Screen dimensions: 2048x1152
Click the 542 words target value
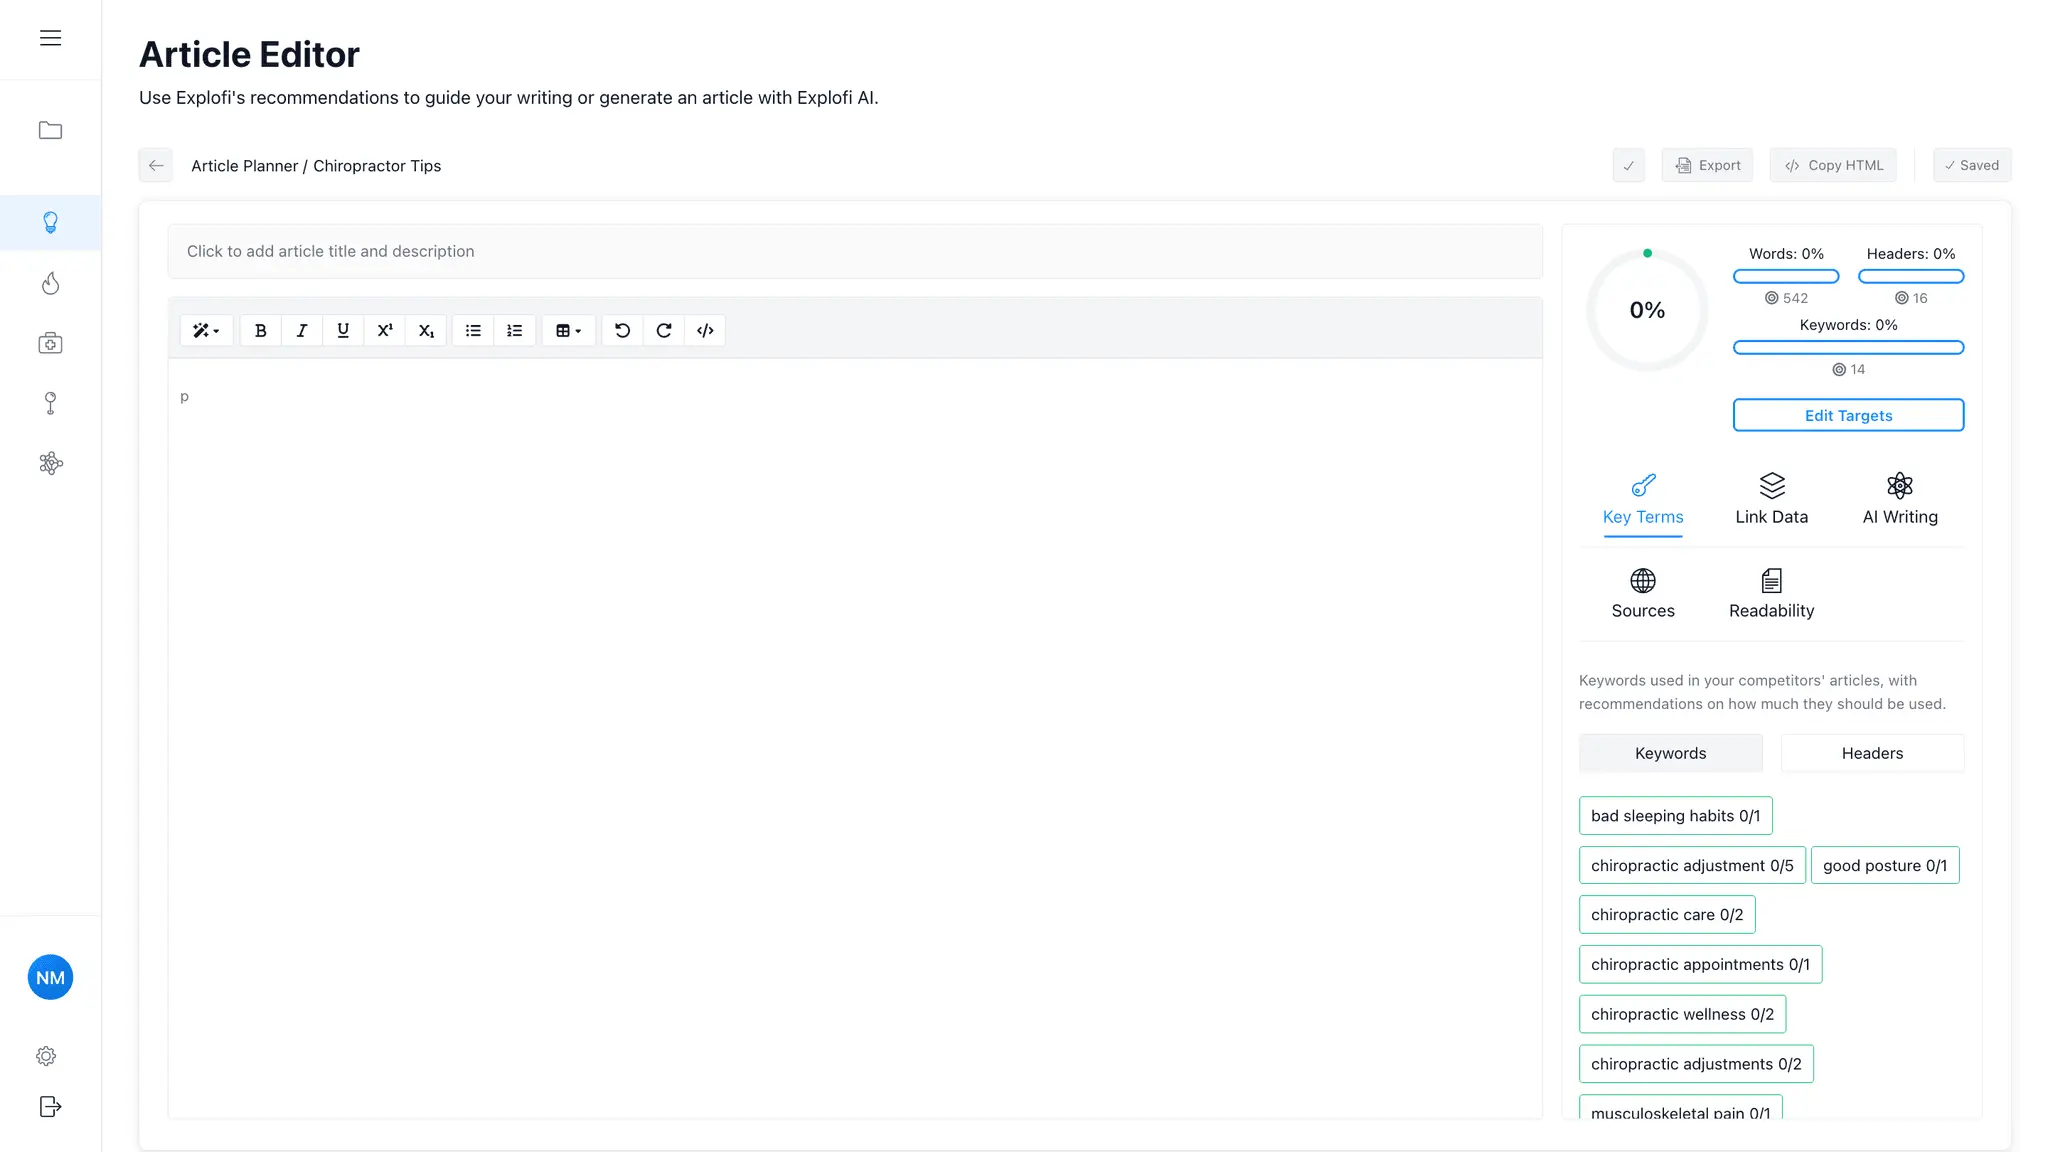coord(1786,298)
